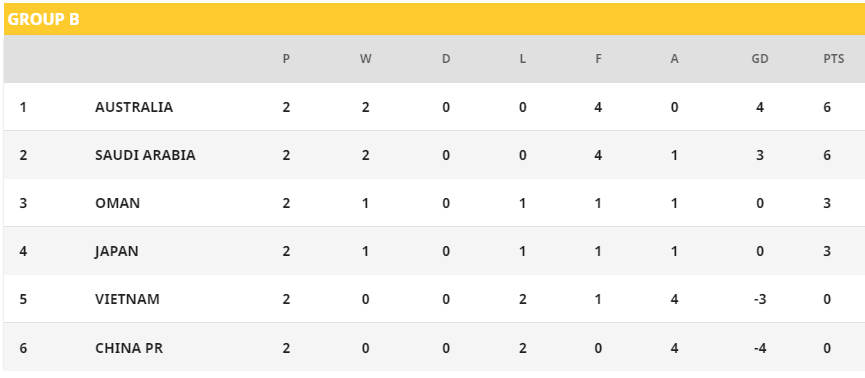This screenshot has height=378, width=865.
Task: Select the AUSTRALIA team name
Action: tap(134, 107)
